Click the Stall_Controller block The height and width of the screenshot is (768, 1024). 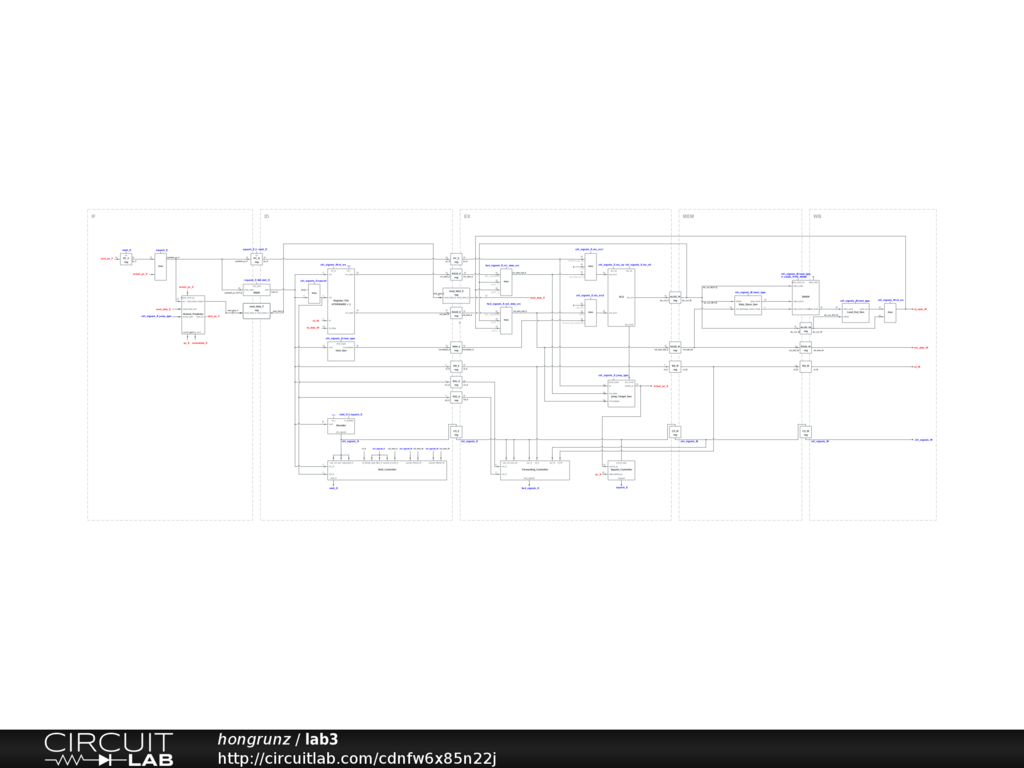click(387, 470)
